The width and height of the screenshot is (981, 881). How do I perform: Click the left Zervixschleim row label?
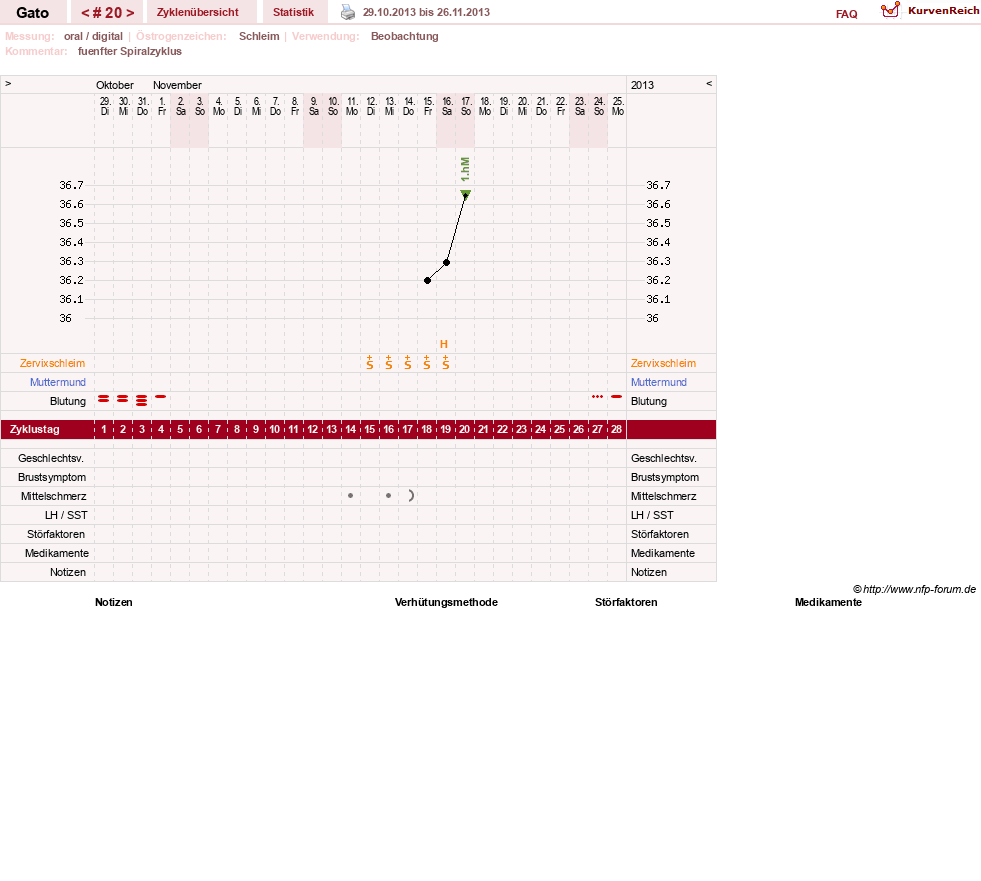pyautogui.click(x=53, y=364)
